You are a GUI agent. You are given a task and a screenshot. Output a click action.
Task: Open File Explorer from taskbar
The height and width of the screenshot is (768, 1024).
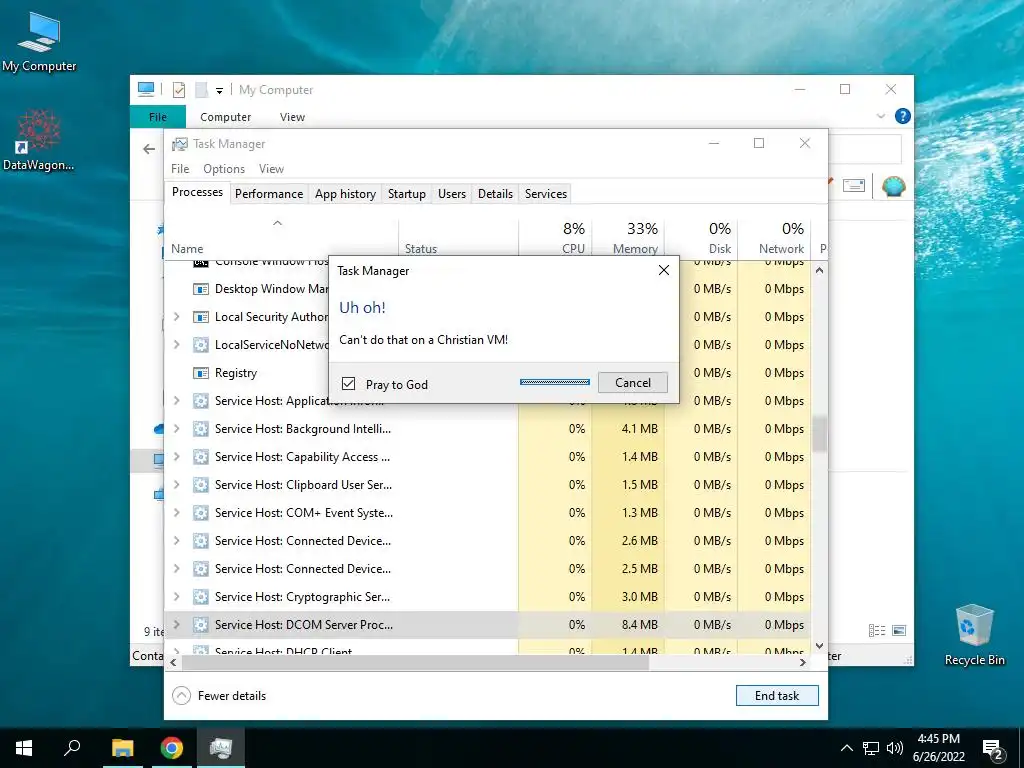tap(122, 748)
